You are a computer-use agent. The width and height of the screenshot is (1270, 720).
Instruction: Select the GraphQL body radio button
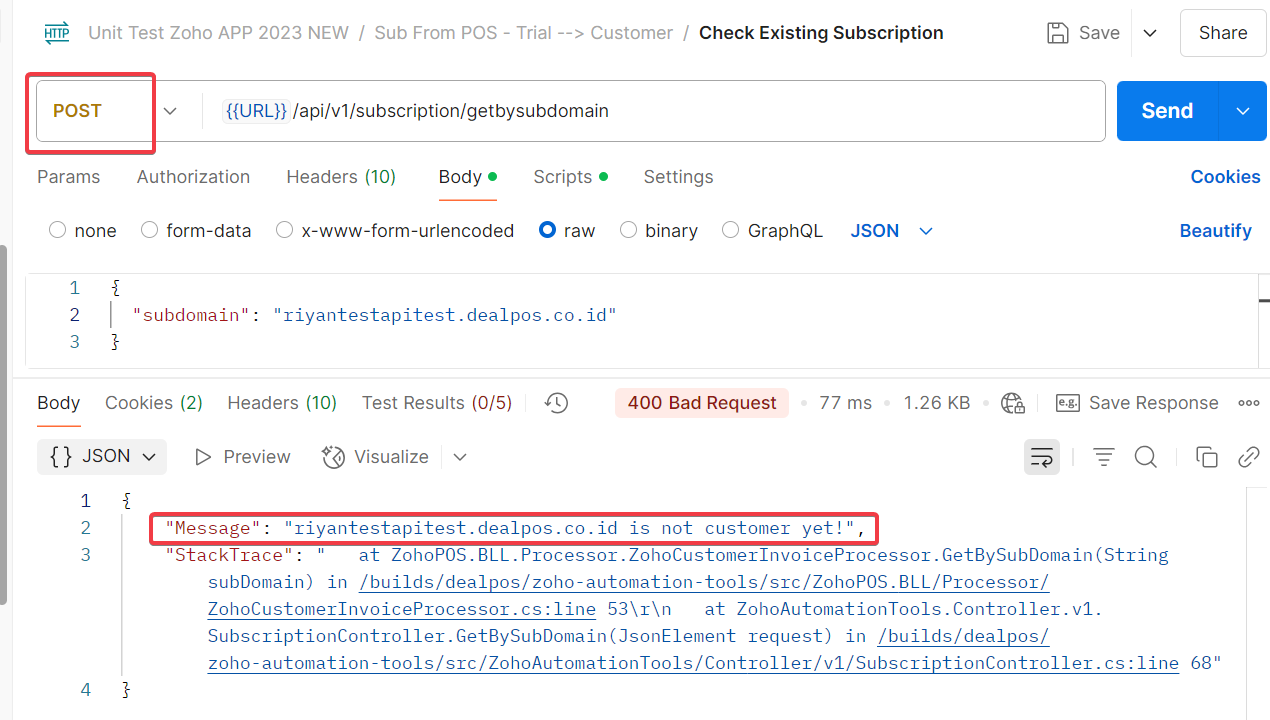731,230
